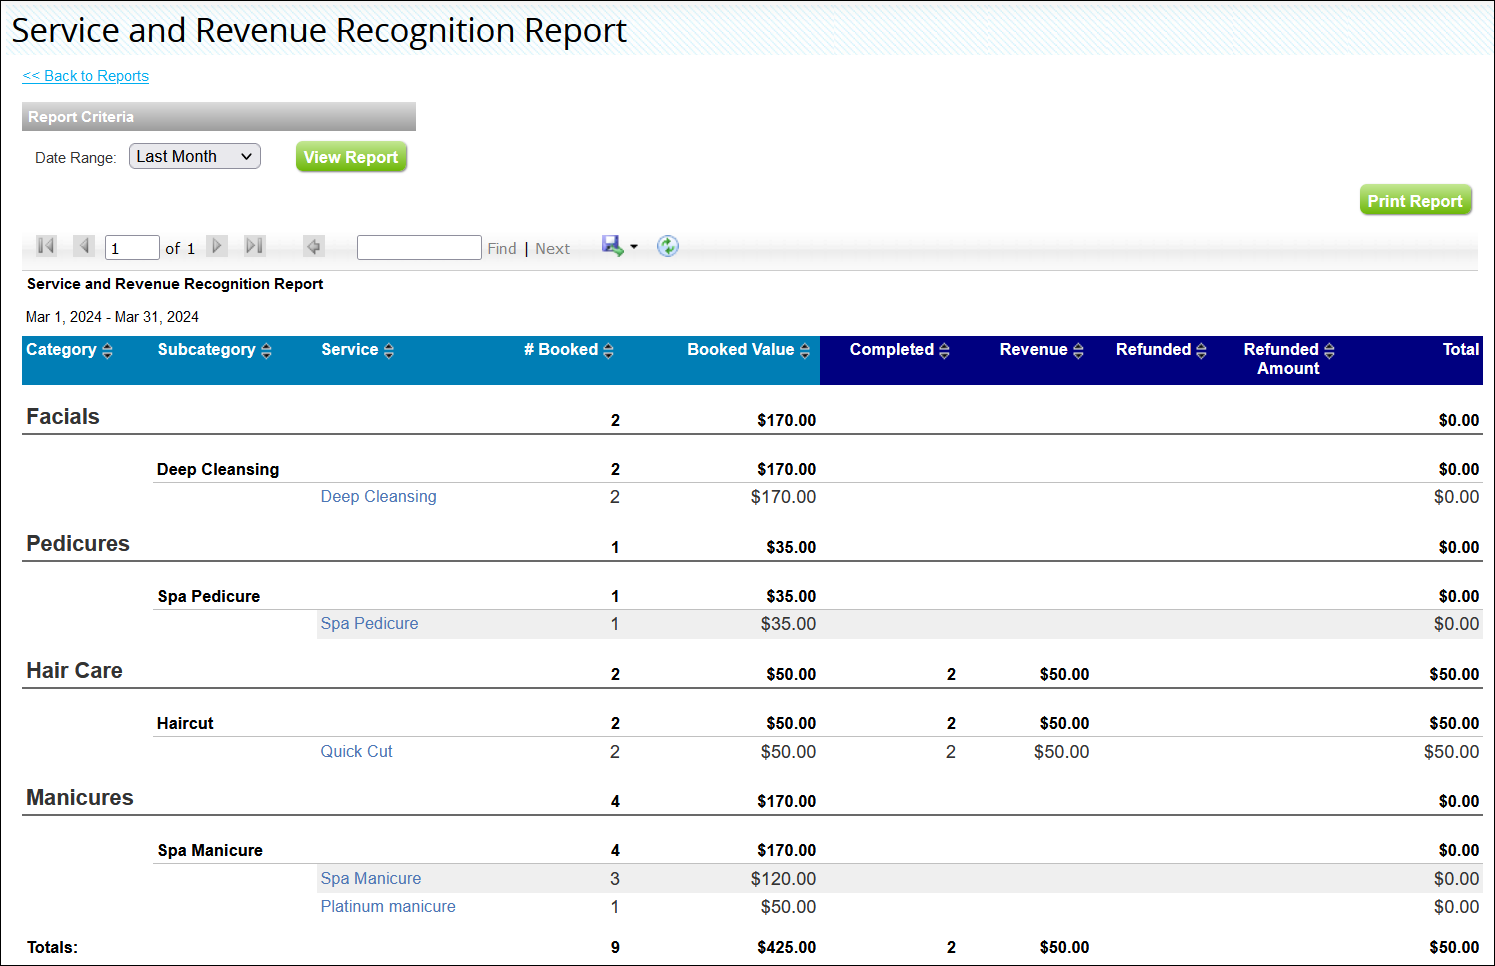The image size is (1495, 966).
Task: Click the Totals: row label
Action: [x=52, y=948]
